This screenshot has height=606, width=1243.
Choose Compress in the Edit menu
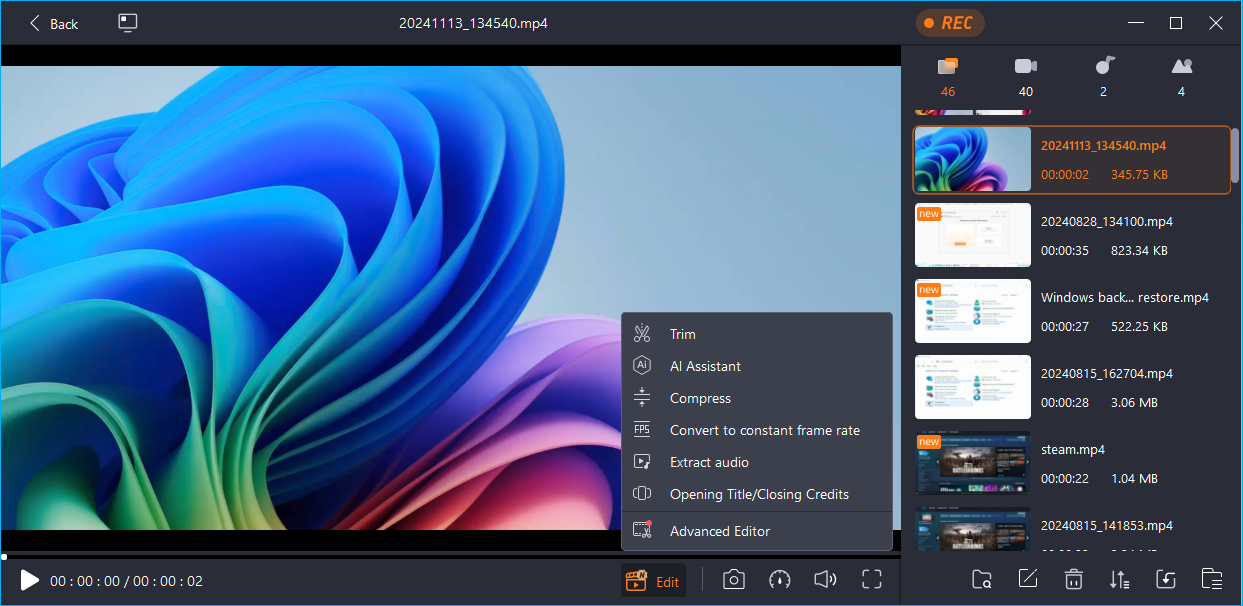click(757, 398)
